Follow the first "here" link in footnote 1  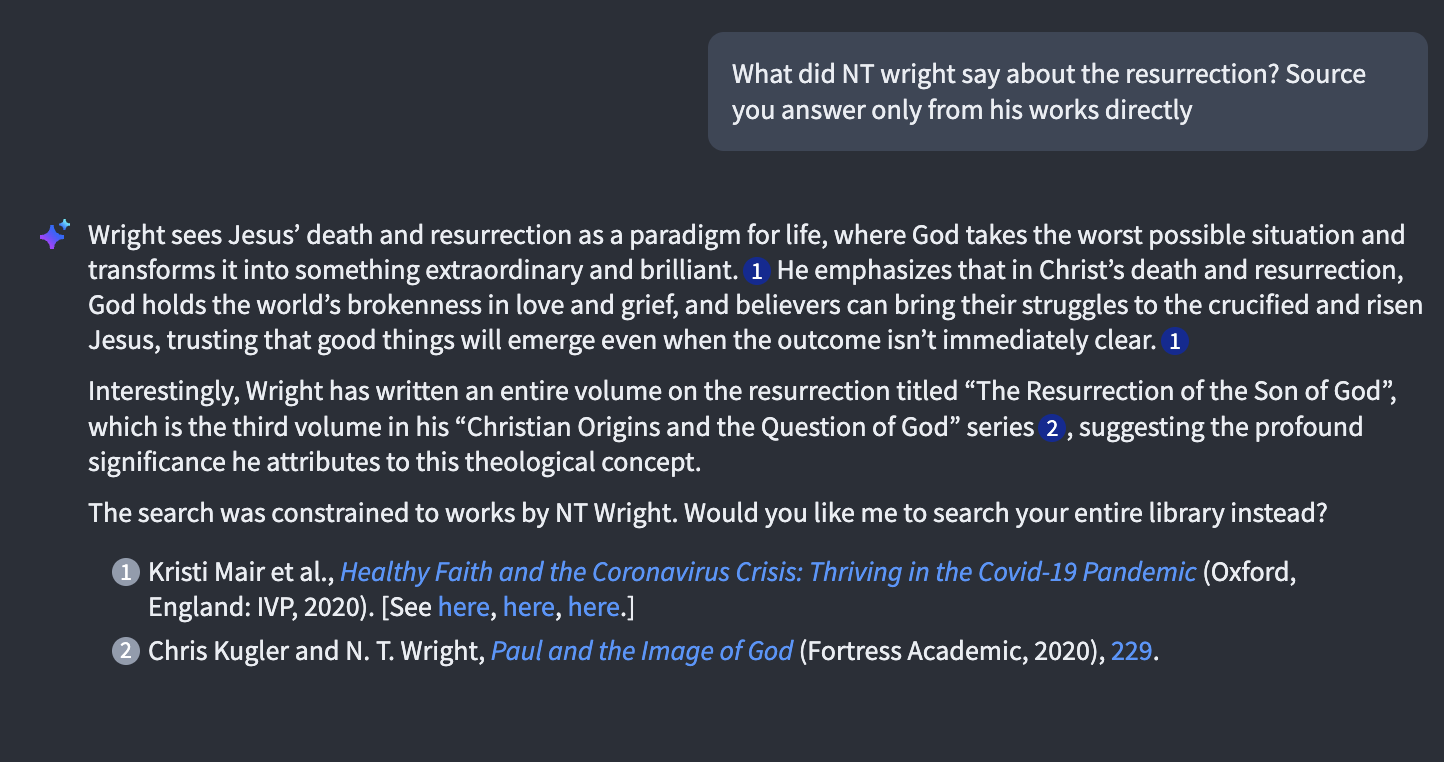point(464,607)
